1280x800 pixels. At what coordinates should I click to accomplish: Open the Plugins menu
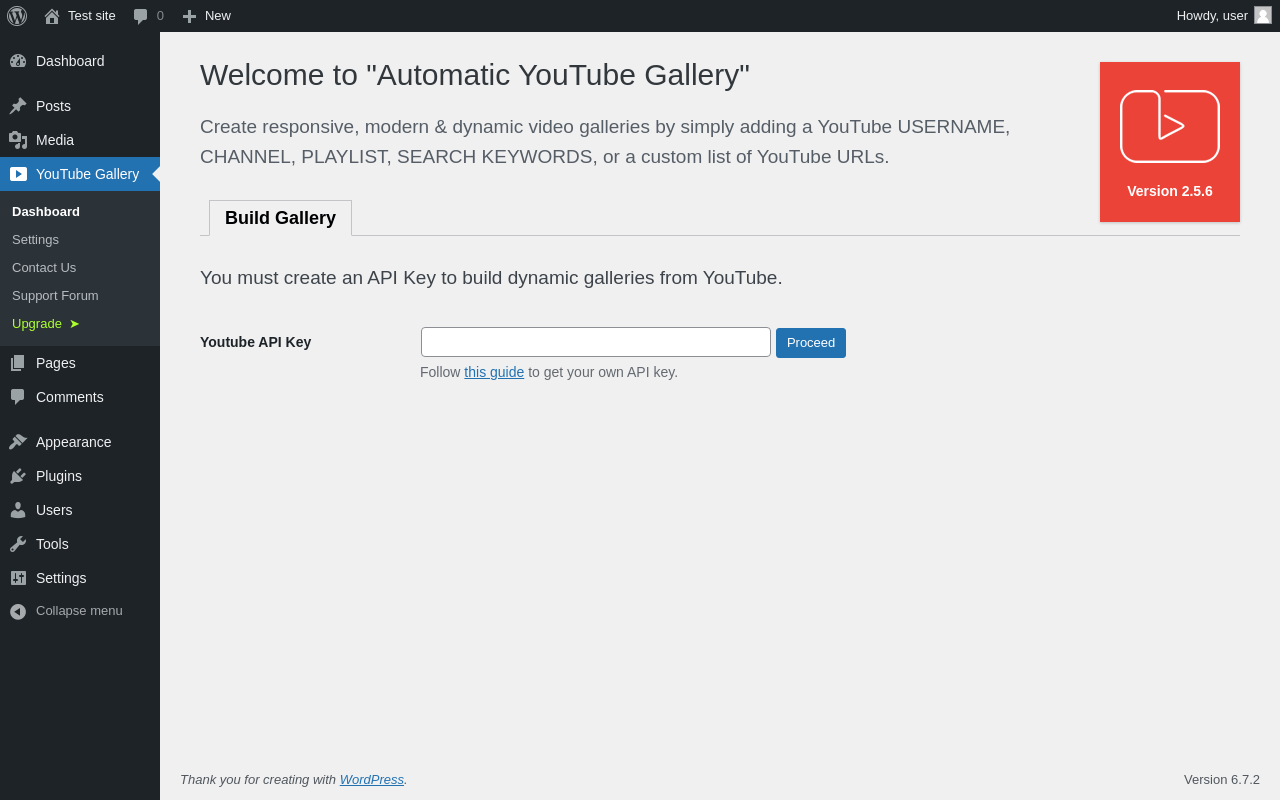click(80, 476)
